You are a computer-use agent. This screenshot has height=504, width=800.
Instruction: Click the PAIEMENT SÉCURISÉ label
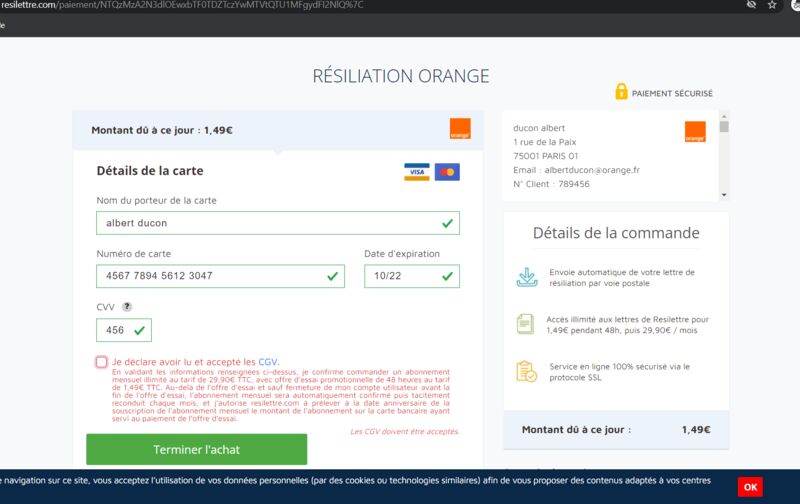672,93
